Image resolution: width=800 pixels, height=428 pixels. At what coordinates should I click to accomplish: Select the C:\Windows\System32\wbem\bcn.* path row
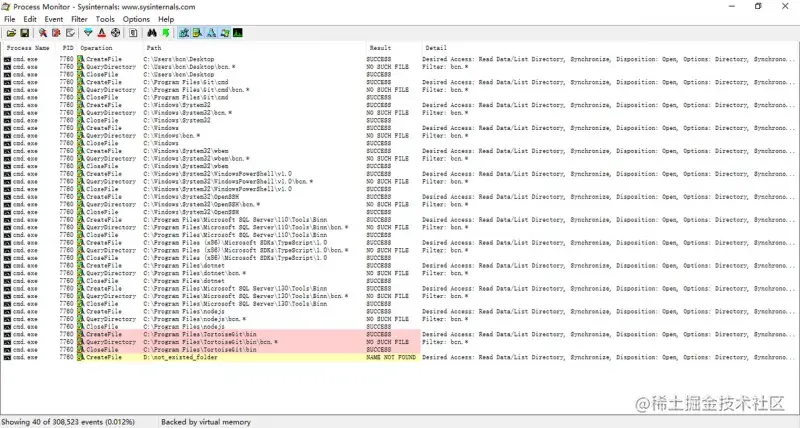(x=399, y=159)
